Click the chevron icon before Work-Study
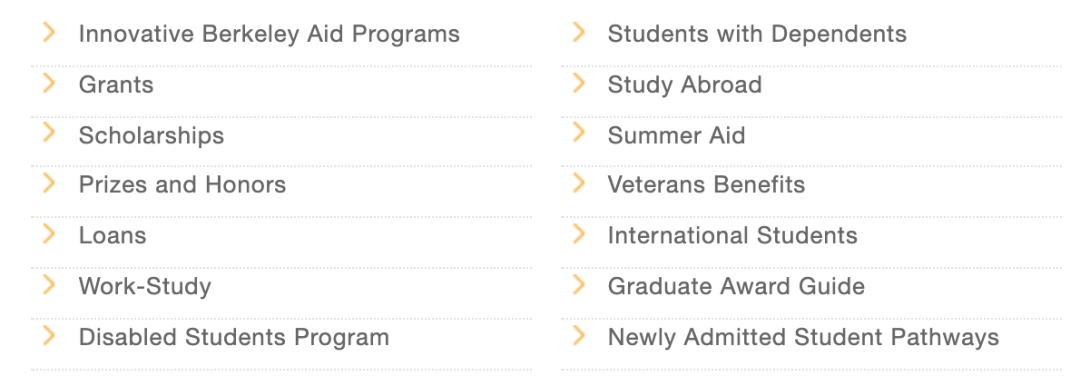This screenshot has width=1080, height=376. tap(49, 284)
